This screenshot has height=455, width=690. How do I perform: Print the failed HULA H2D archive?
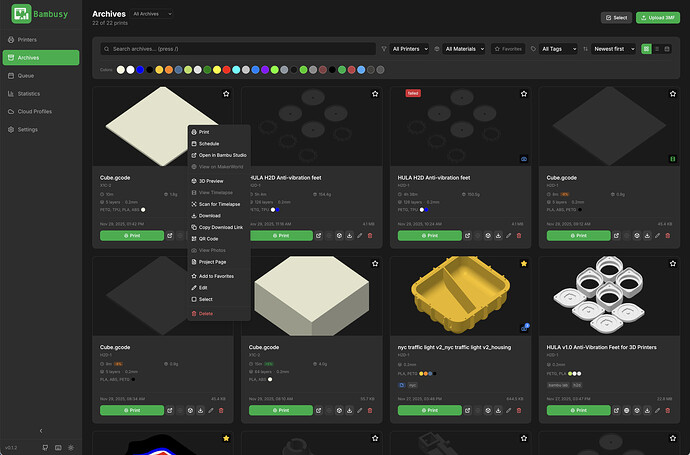pos(429,236)
